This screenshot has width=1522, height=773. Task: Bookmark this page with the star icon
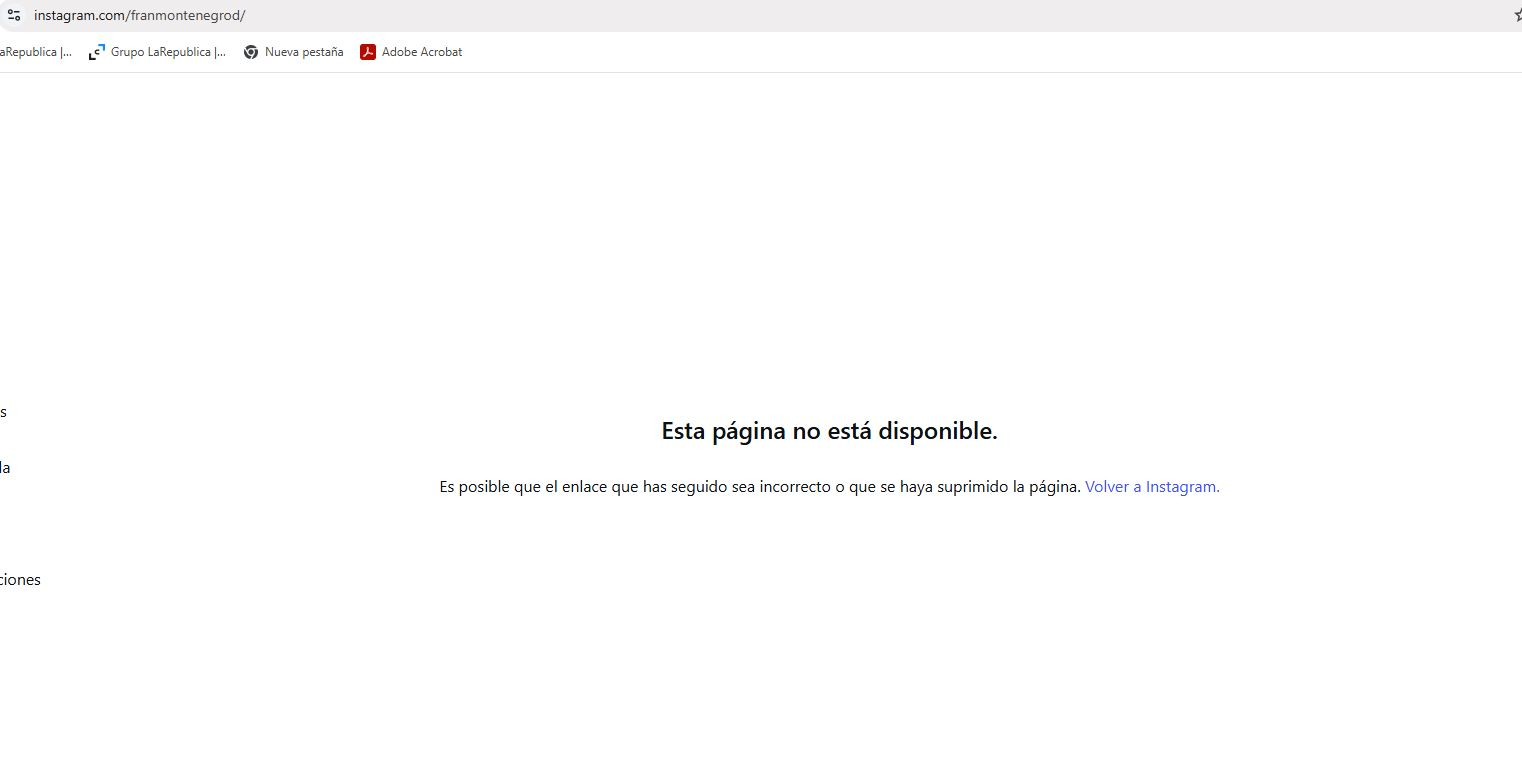(1517, 15)
